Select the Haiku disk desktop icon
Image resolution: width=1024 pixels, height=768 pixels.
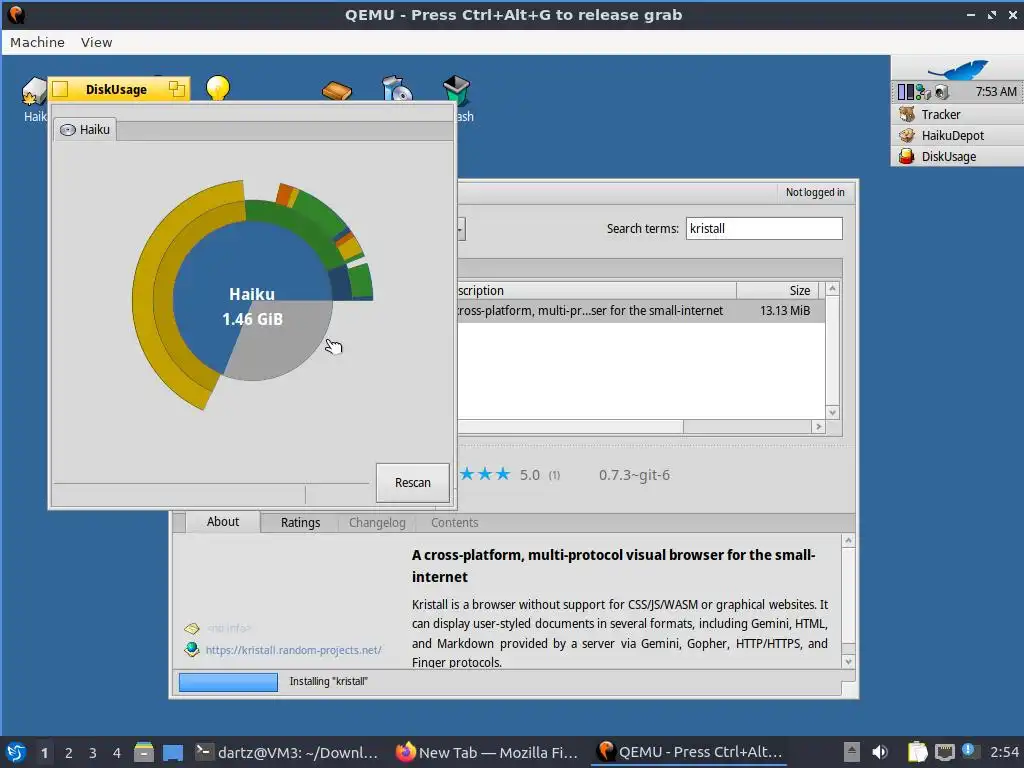click(33, 93)
